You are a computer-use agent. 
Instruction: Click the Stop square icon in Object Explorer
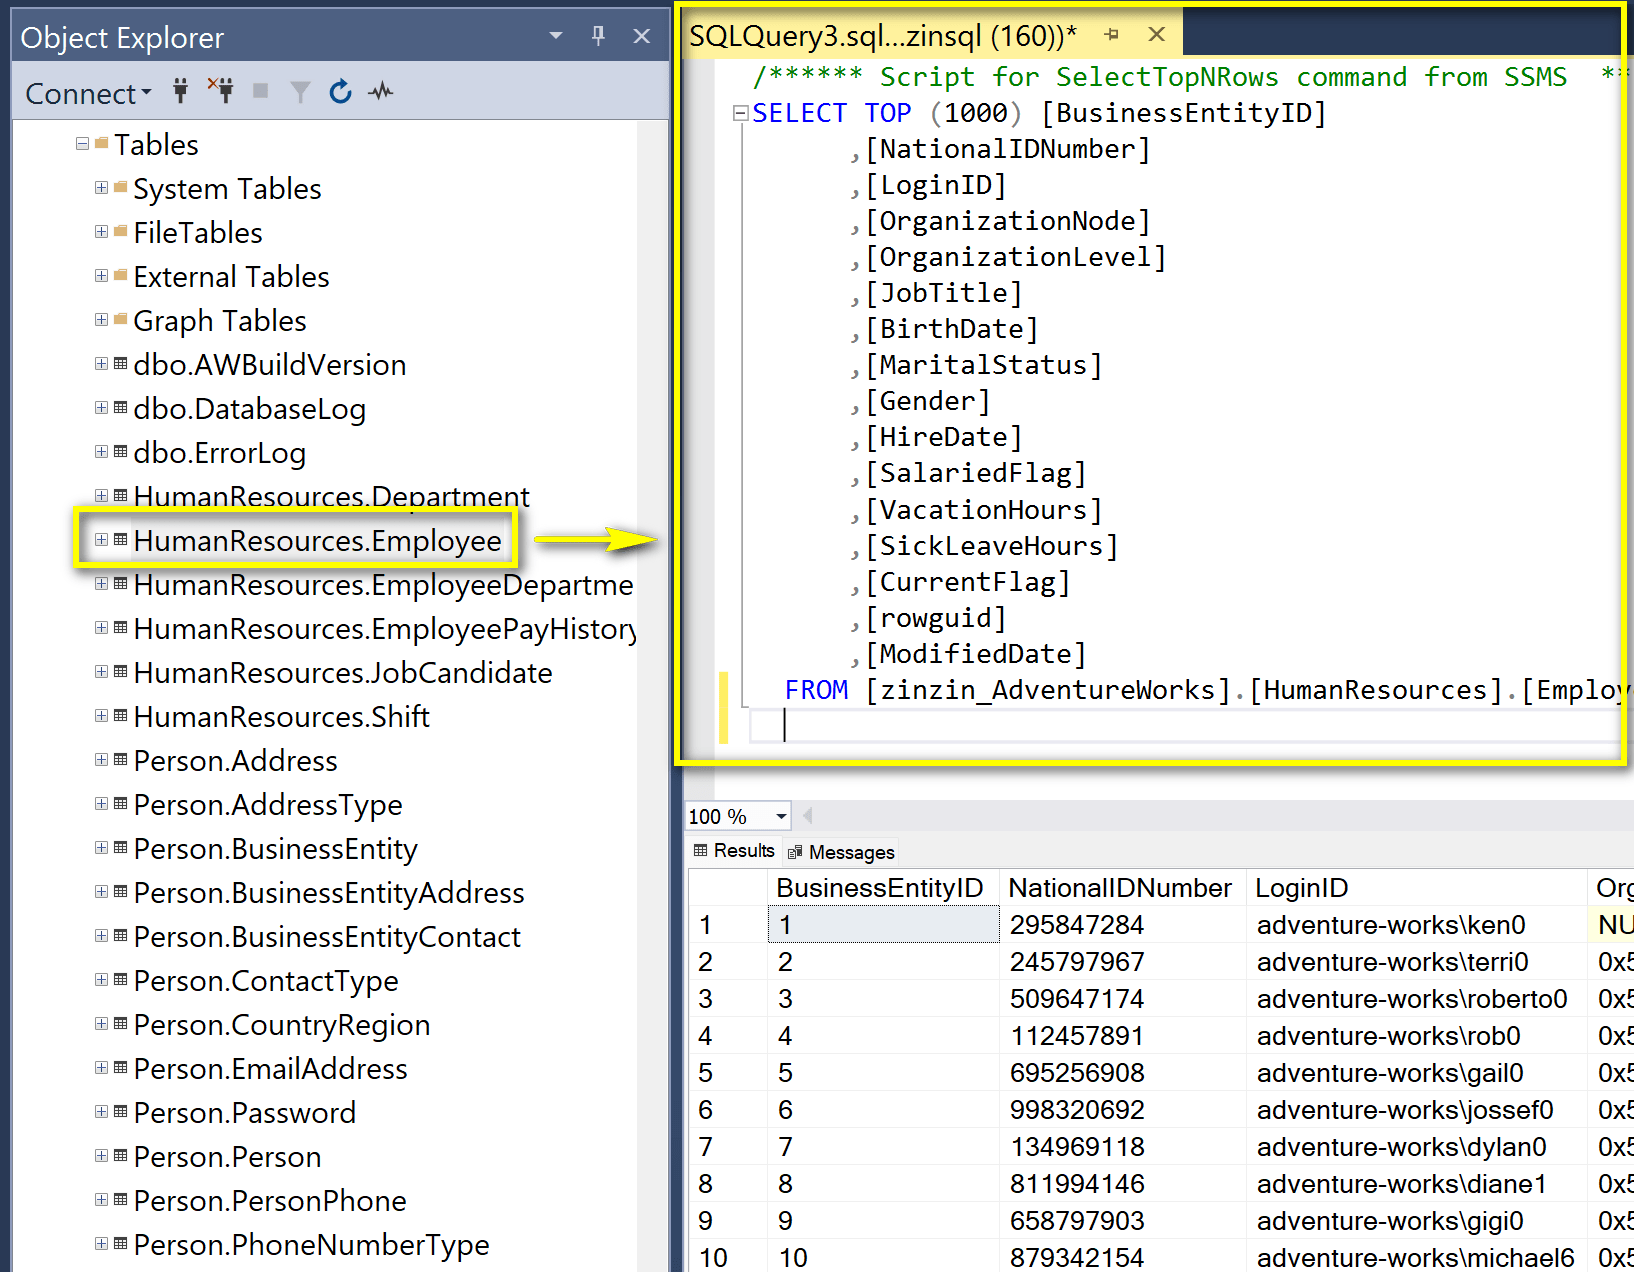pyautogui.click(x=260, y=91)
